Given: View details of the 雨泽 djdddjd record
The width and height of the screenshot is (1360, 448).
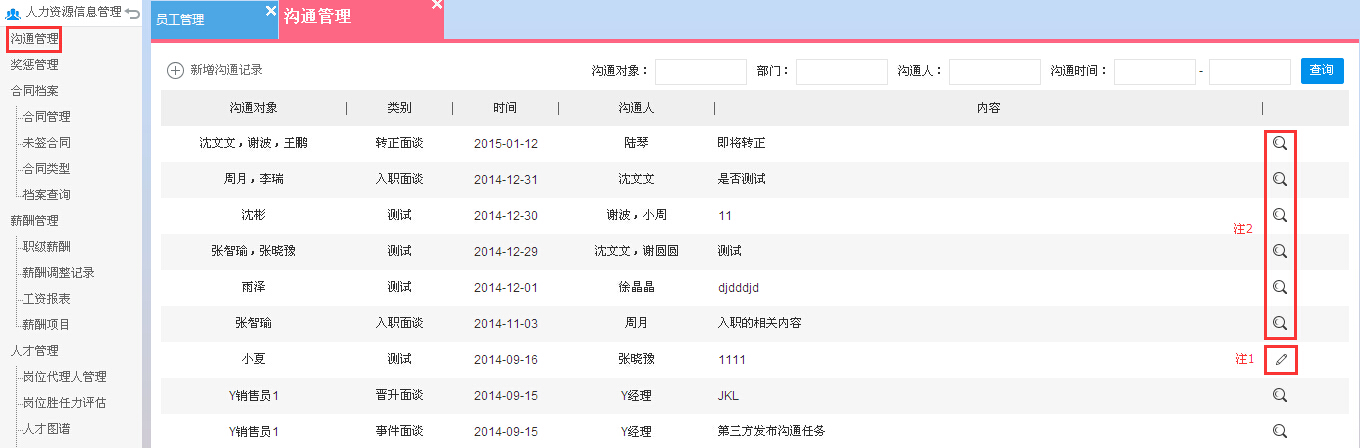Looking at the screenshot, I should pyautogui.click(x=1279, y=287).
